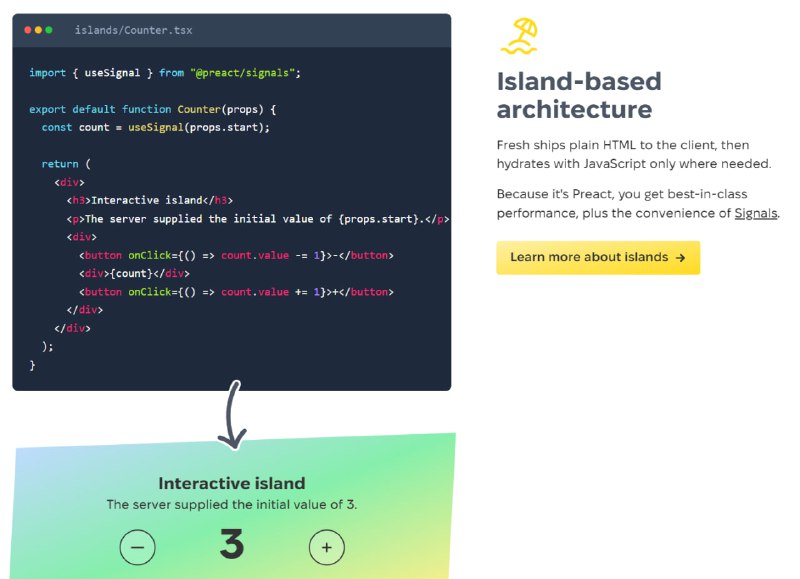
Task: Click the red dot in code window
Action: (28, 30)
